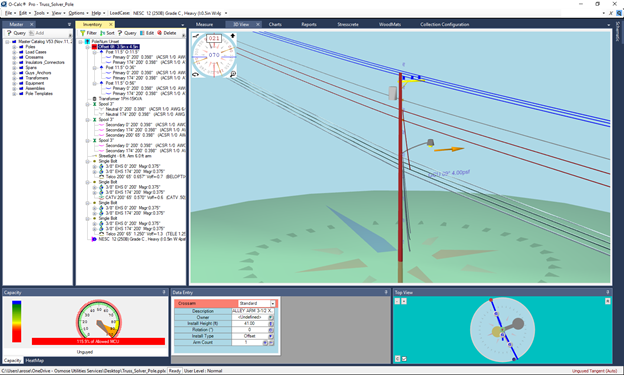Open the Crossarm Standard dropdown
Viewport: 624px width, 375px height.
pos(273,303)
